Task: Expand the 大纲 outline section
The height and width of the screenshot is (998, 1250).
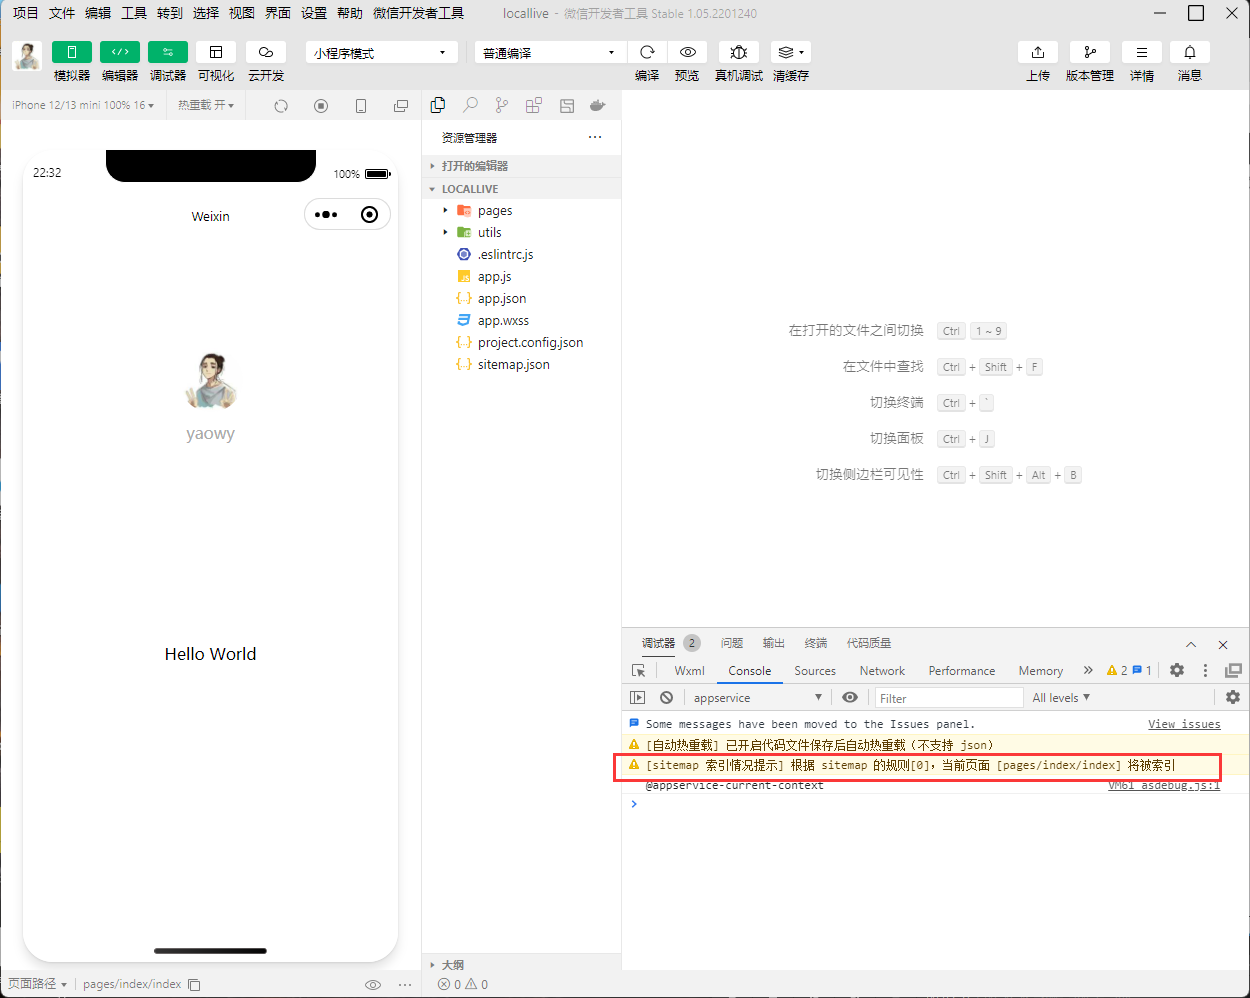Action: 522,965
